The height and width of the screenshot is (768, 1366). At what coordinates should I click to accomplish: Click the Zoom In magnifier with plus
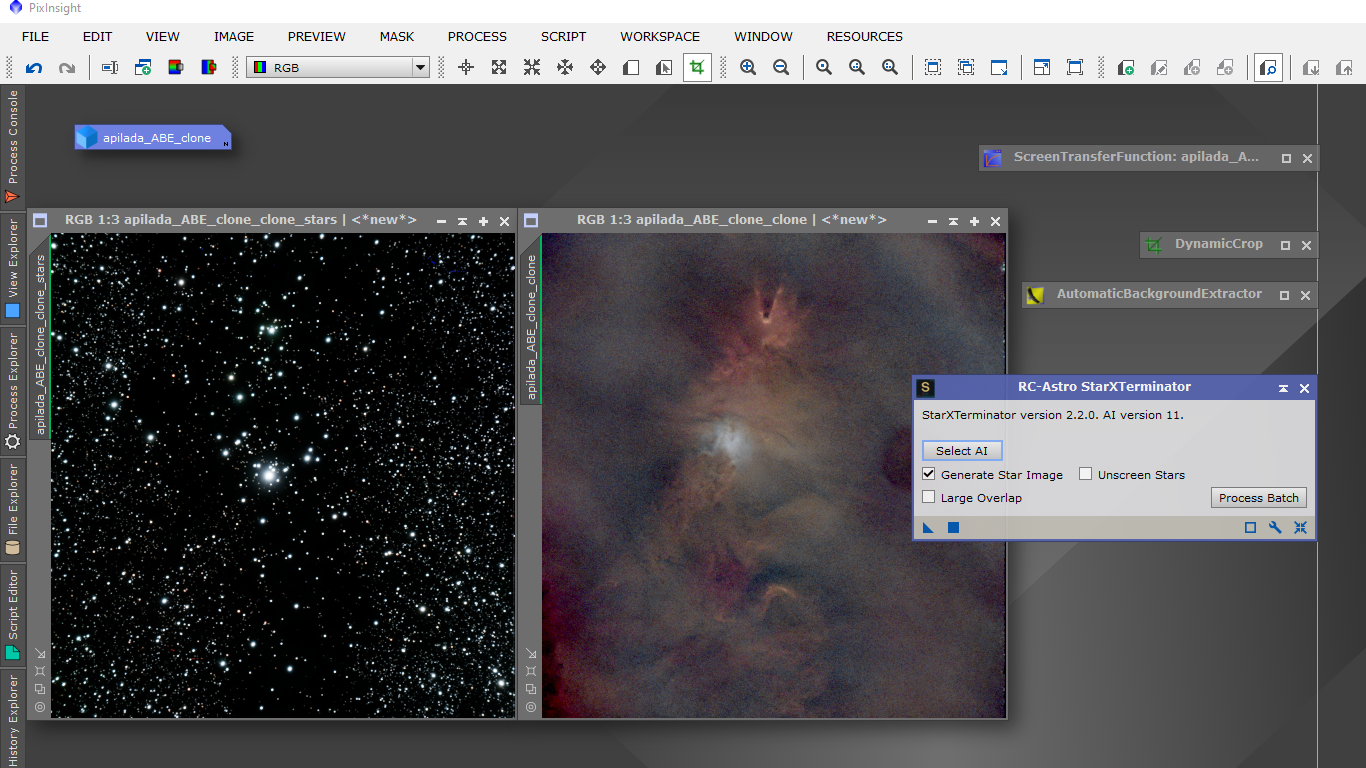point(748,68)
